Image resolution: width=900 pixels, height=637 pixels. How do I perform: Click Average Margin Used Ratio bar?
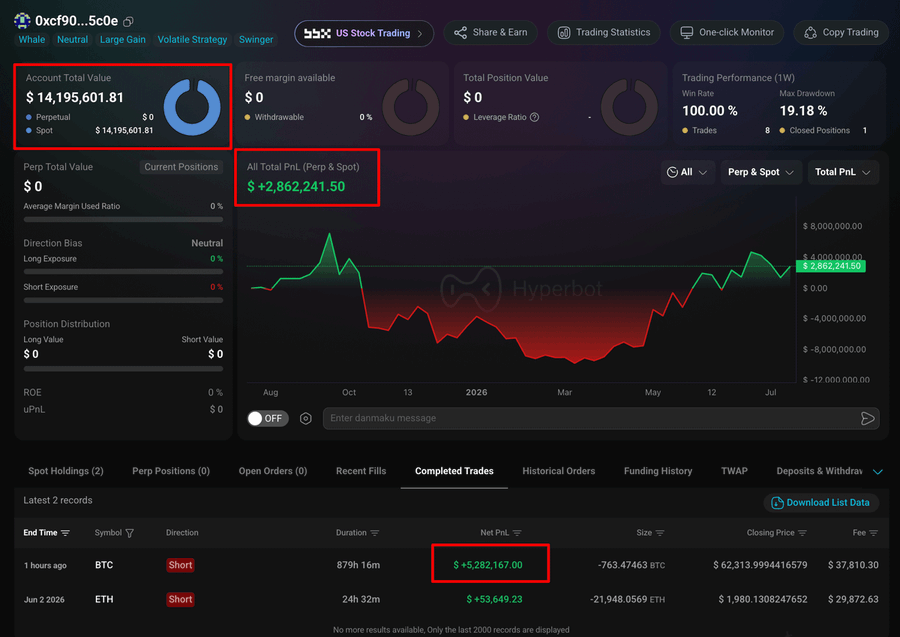pos(123,219)
